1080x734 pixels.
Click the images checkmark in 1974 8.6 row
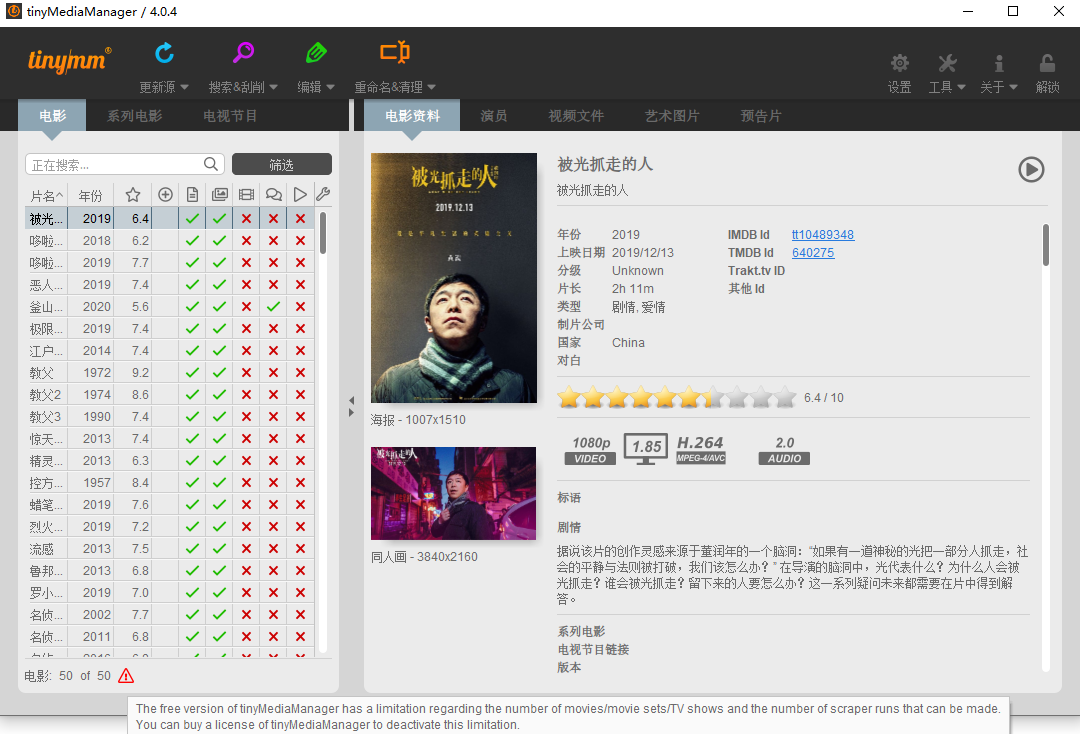coord(220,395)
